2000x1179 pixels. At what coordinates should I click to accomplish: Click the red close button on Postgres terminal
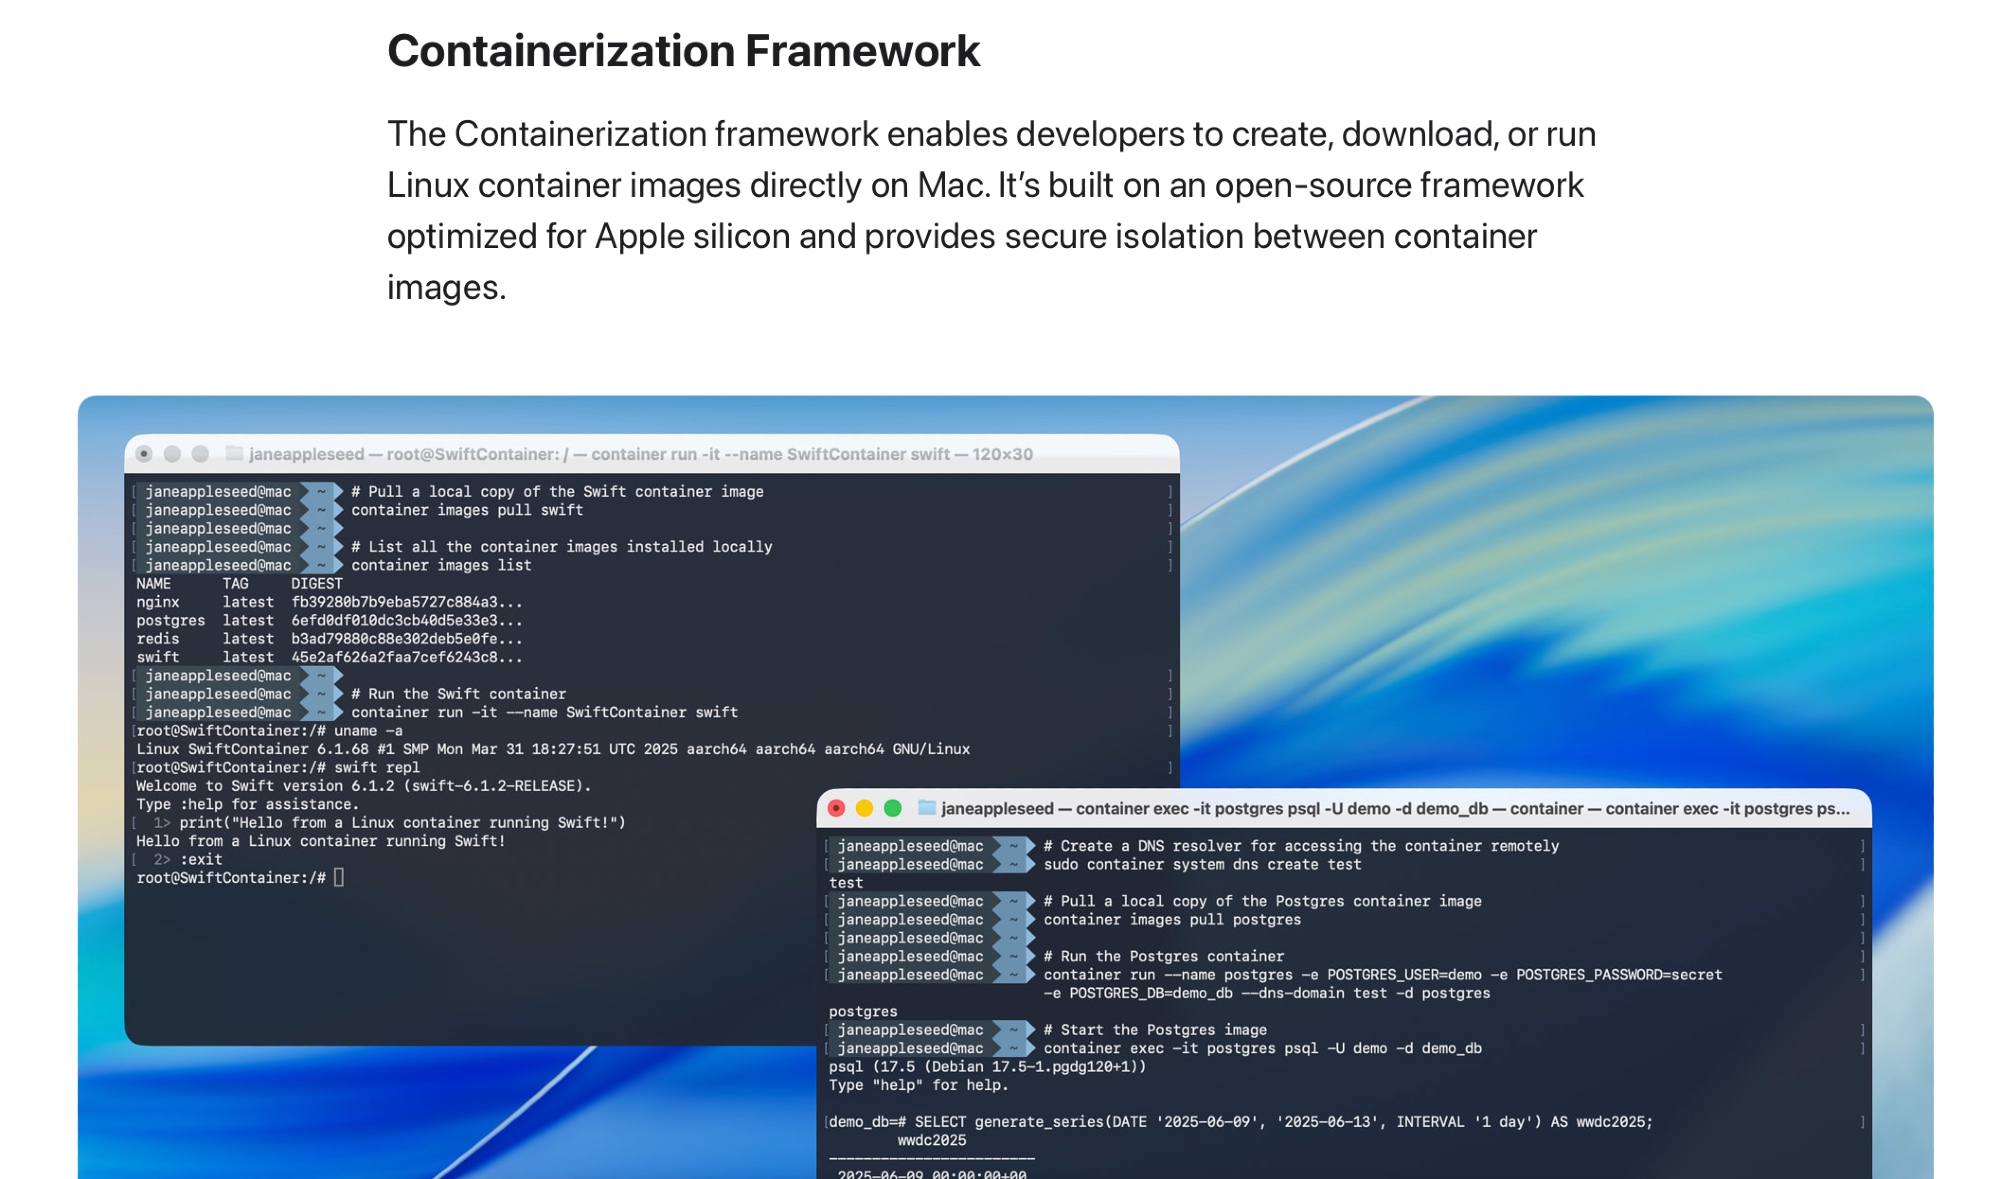[837, 808]
